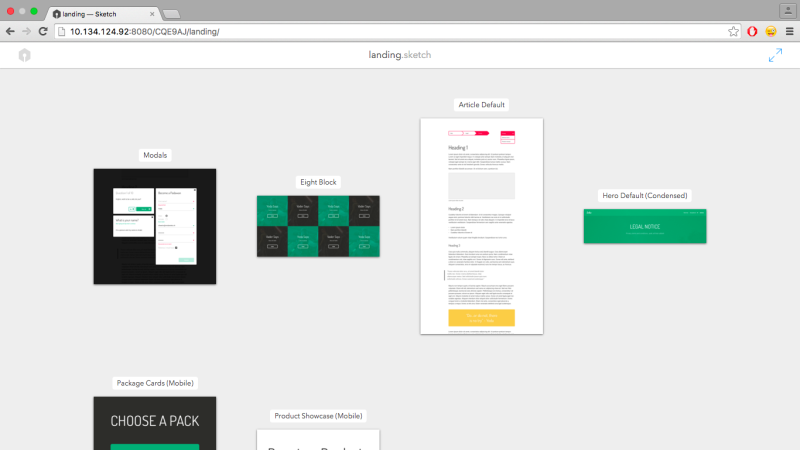Click the emoji face extension icon
Viewport: 800px width, 450px height.
pyautogui.click(x=771, y=32)
